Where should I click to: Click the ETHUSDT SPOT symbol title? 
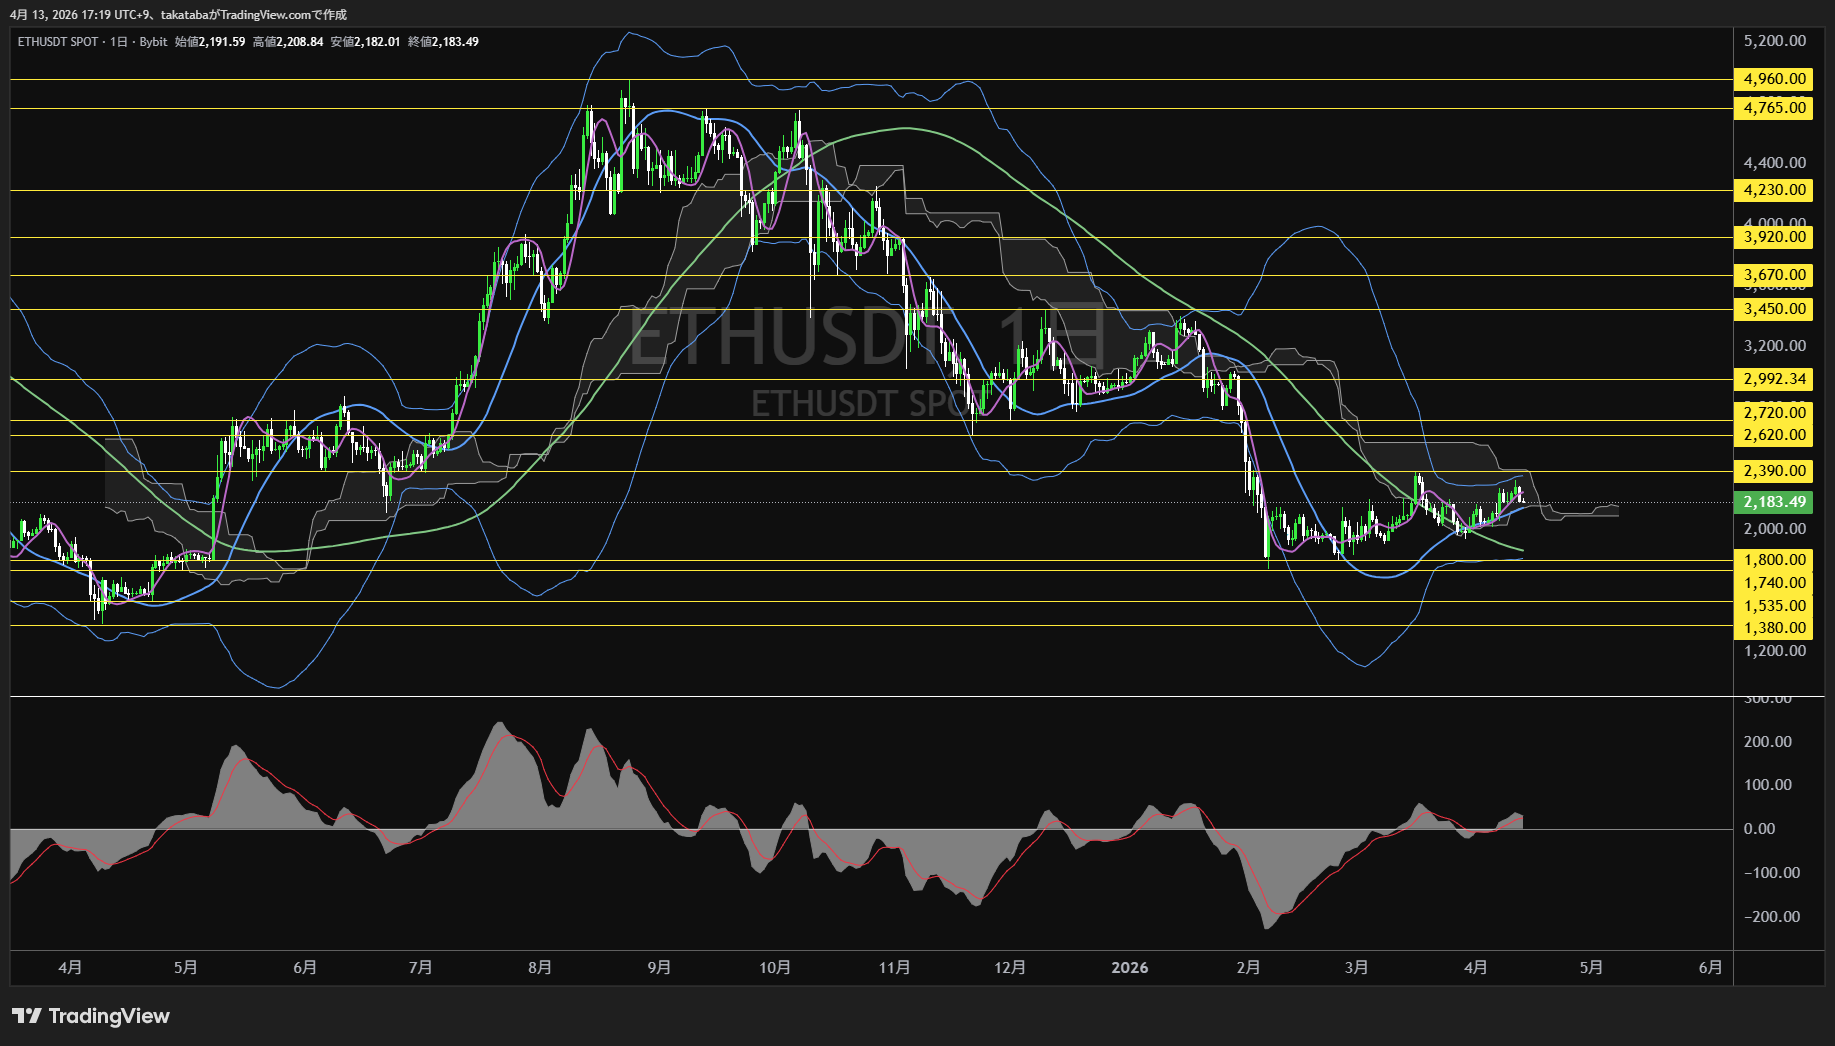[58, 42]
